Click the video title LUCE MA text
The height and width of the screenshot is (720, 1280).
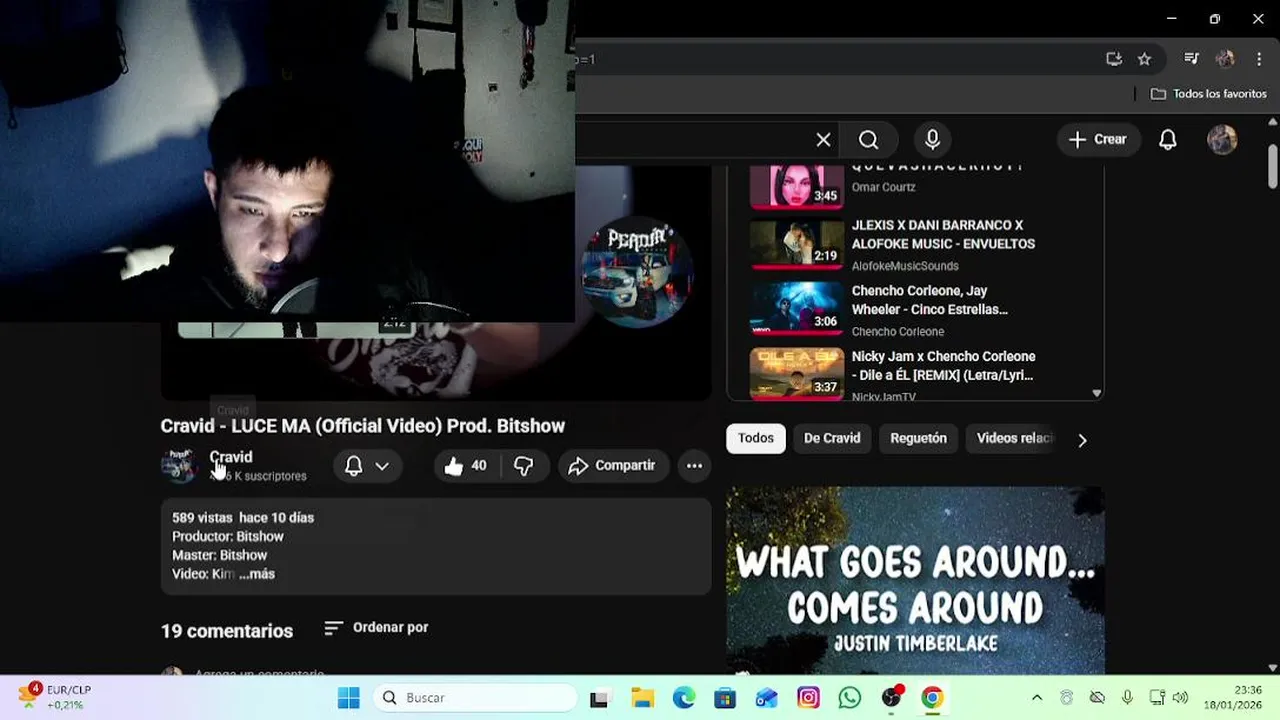coord(362,426)
